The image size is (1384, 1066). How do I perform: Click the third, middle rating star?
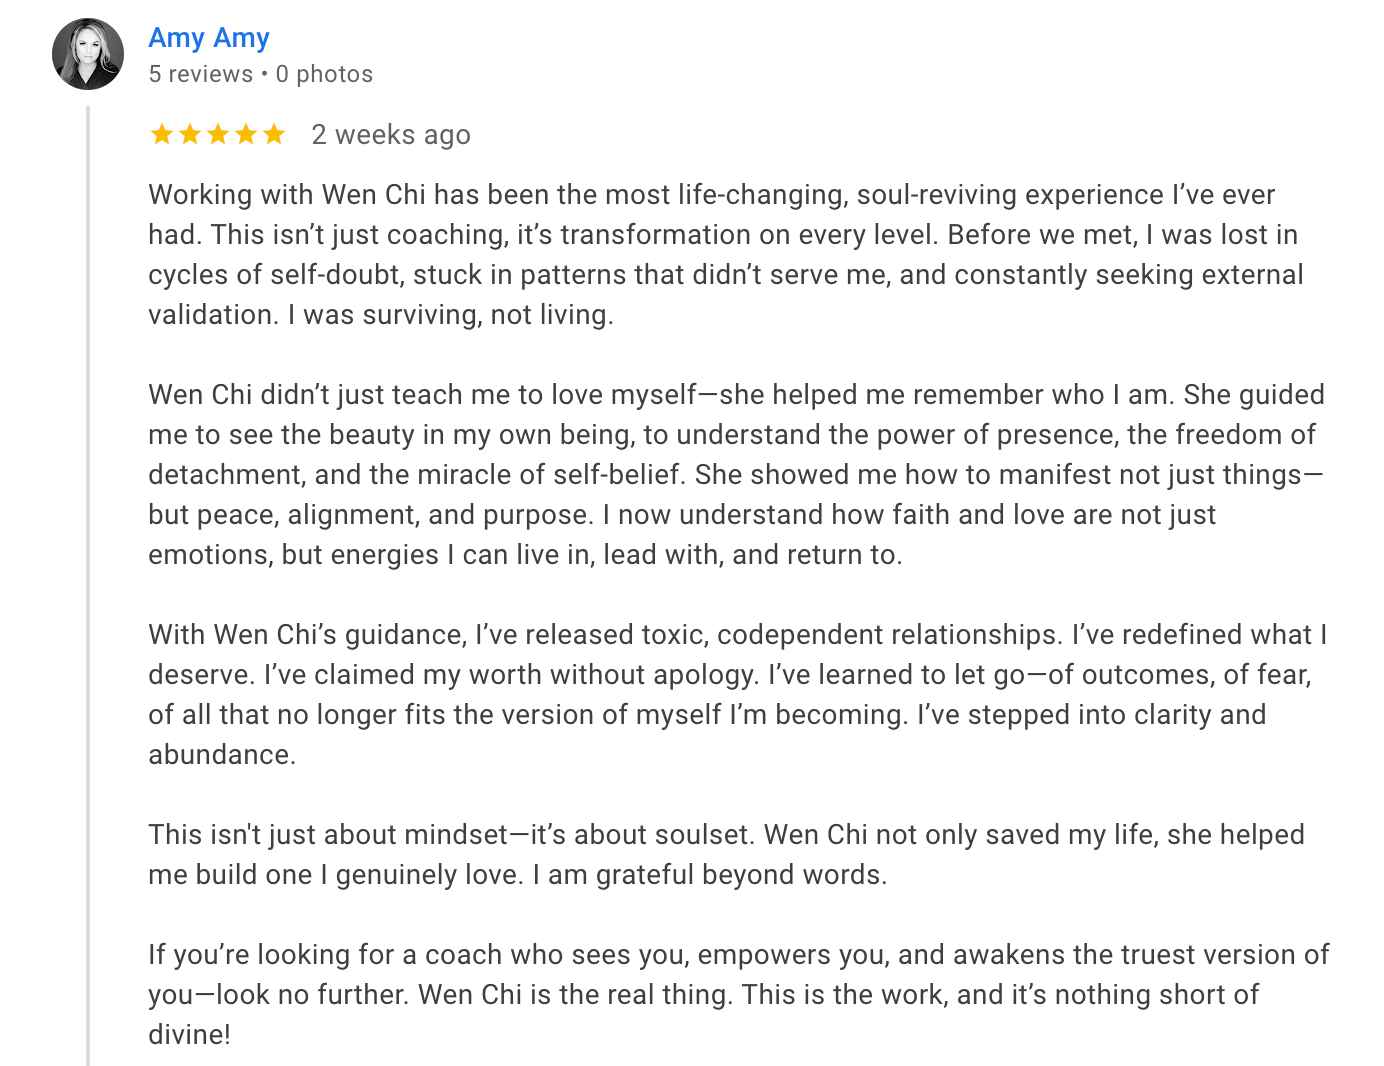click(218, 134)
